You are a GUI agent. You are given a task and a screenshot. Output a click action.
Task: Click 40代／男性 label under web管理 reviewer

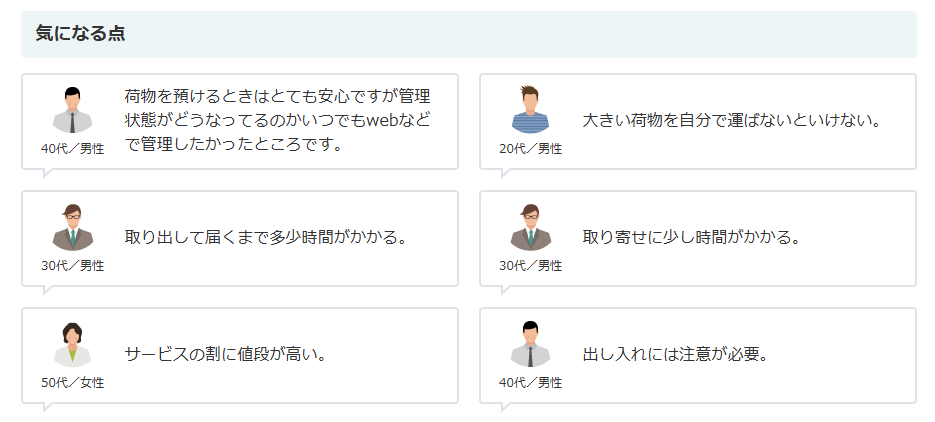tap(72, 149)
